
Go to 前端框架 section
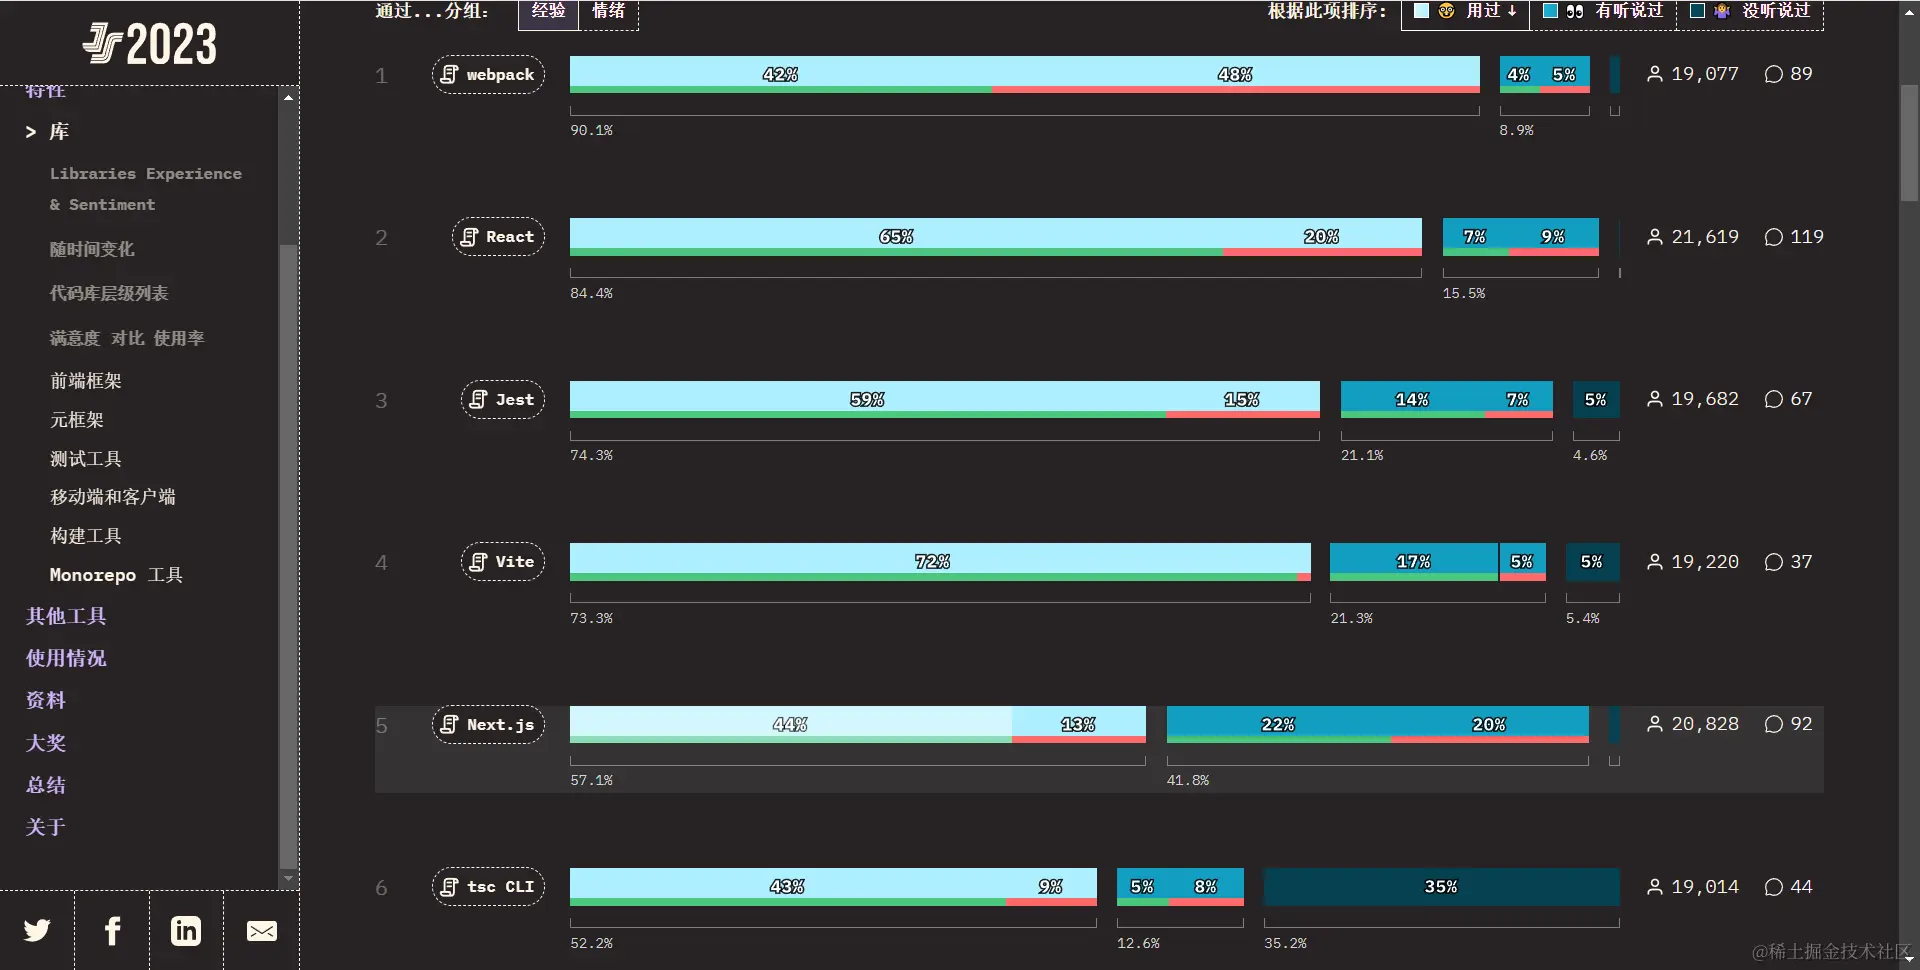pos(86,381)
